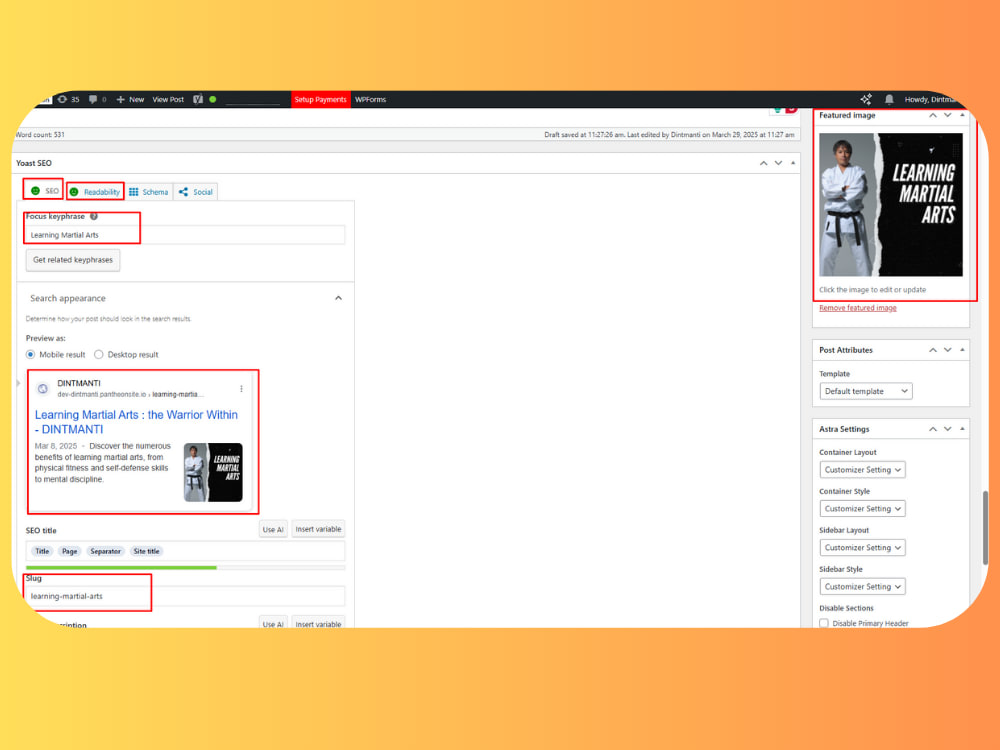1000x750 pixels.
Task: Click the green SEO title length progress bar
Action: coord(121,567)
